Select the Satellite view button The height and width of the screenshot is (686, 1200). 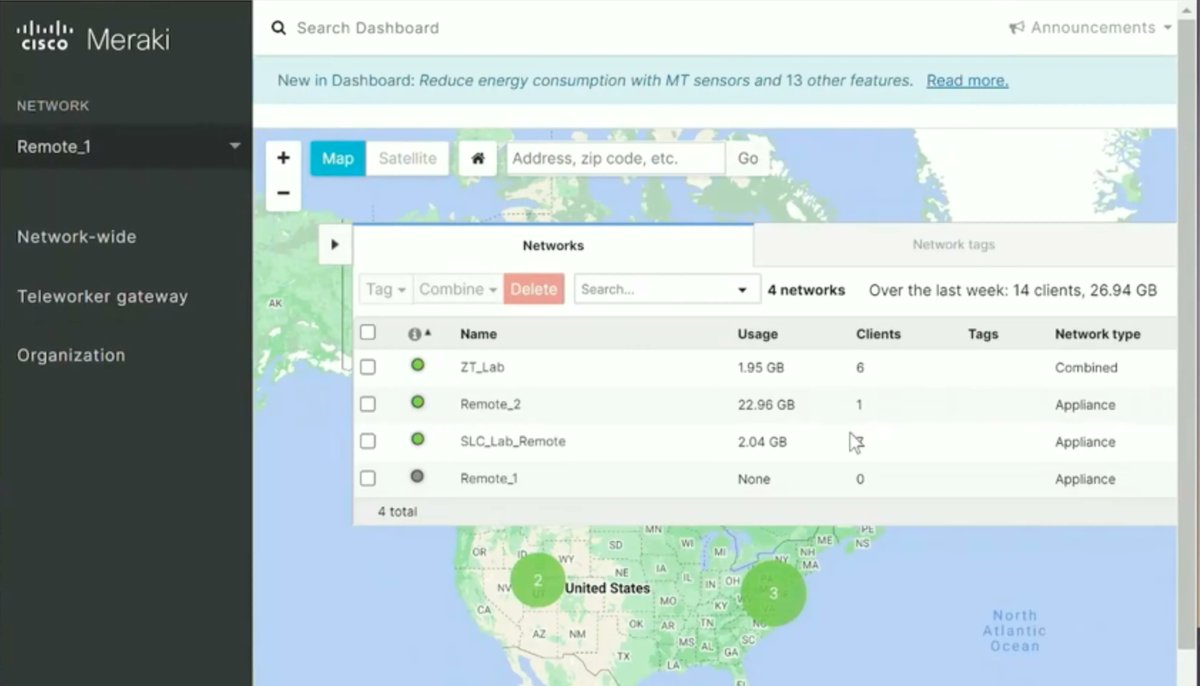(x=407, y=158)
